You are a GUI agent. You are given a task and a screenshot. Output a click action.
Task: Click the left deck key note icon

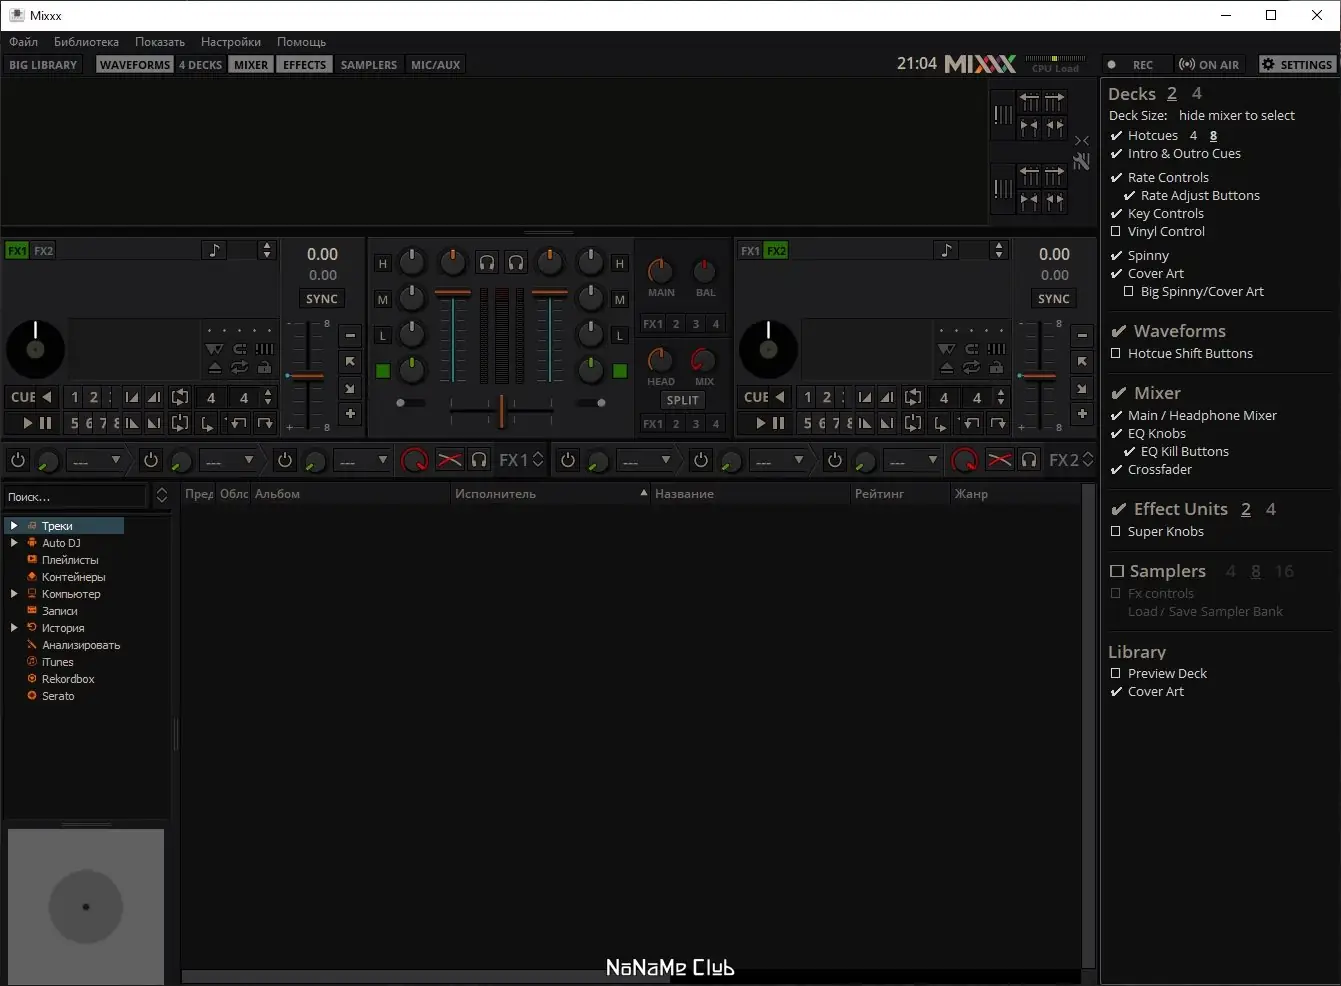pos(214,250)
